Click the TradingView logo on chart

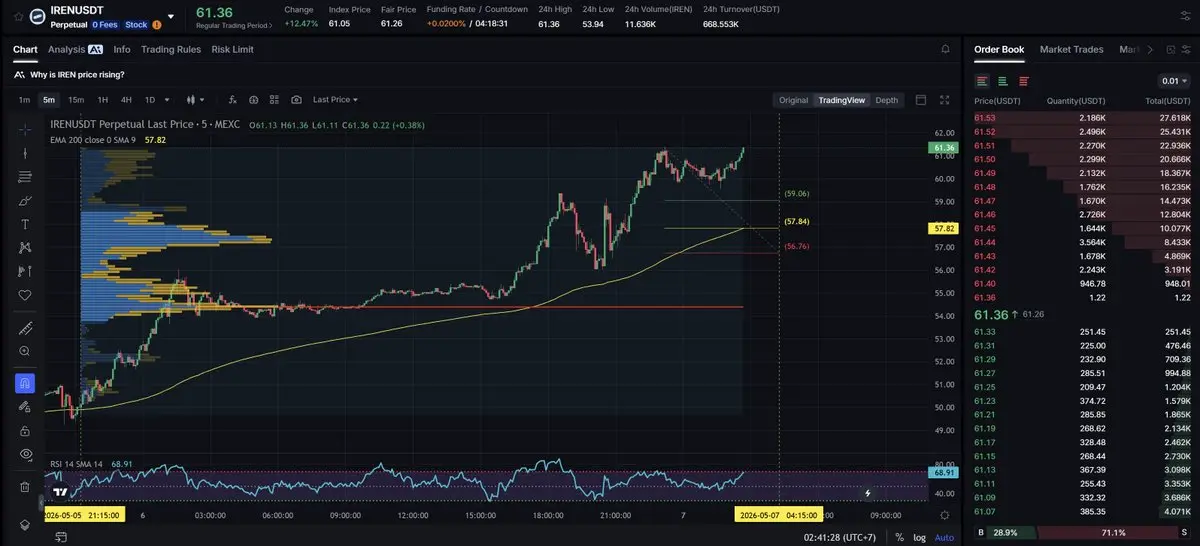[61, 492]
